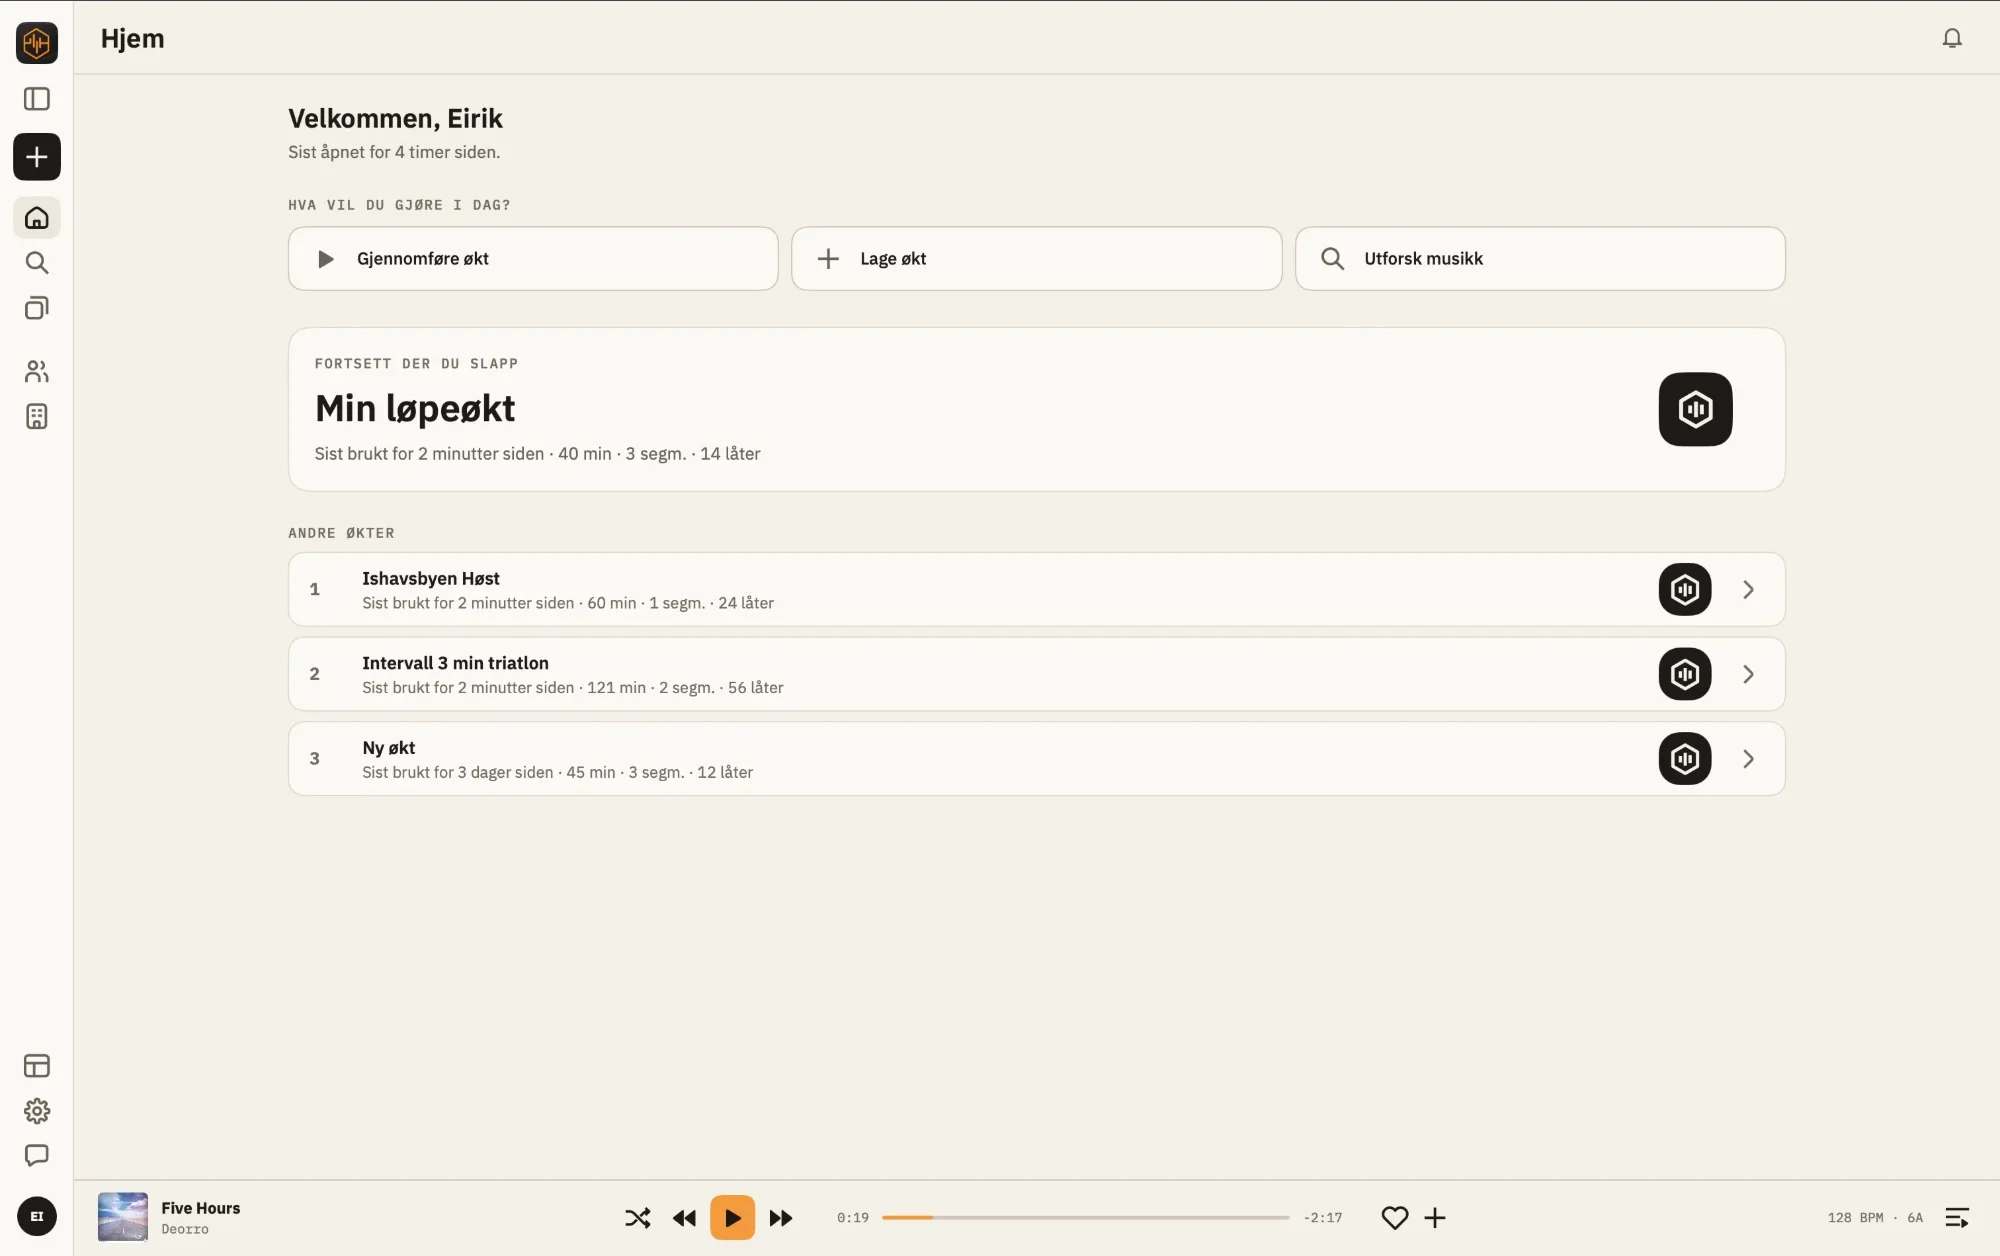
Task: Open the stacked library icon in the sidebar
Action: [x=37, y=308]
